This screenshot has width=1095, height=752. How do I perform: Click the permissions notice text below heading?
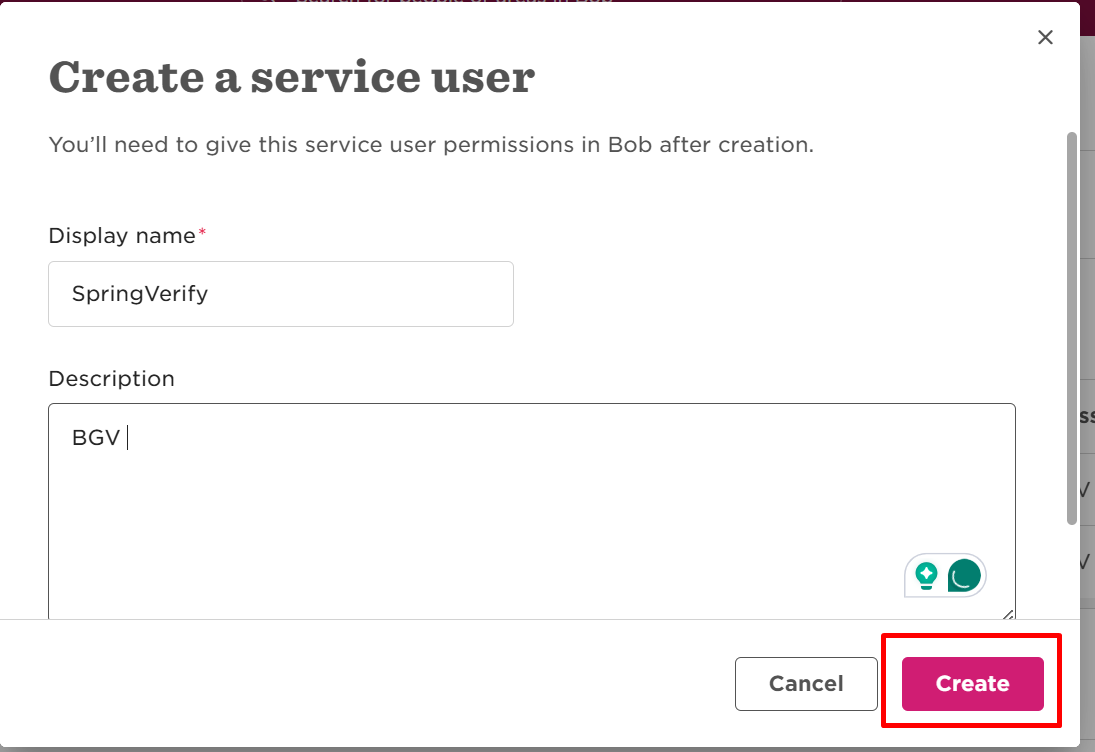click(x=431, y=145)
